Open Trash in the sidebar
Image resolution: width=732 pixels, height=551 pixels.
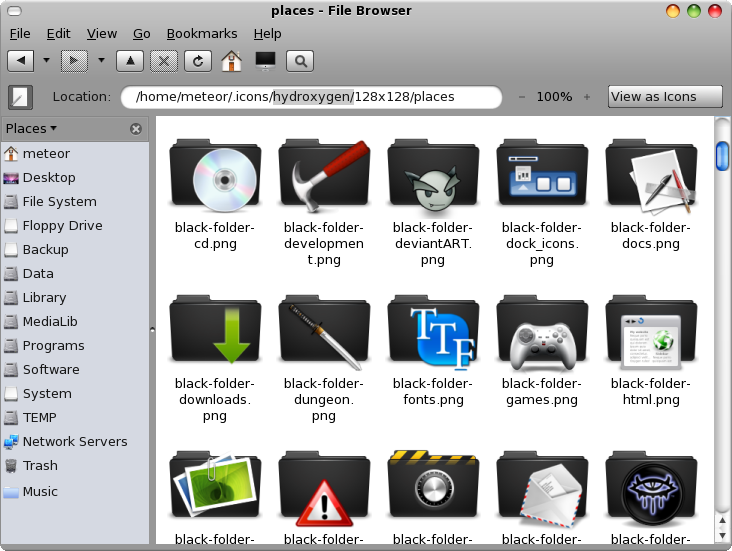point(75,466)
